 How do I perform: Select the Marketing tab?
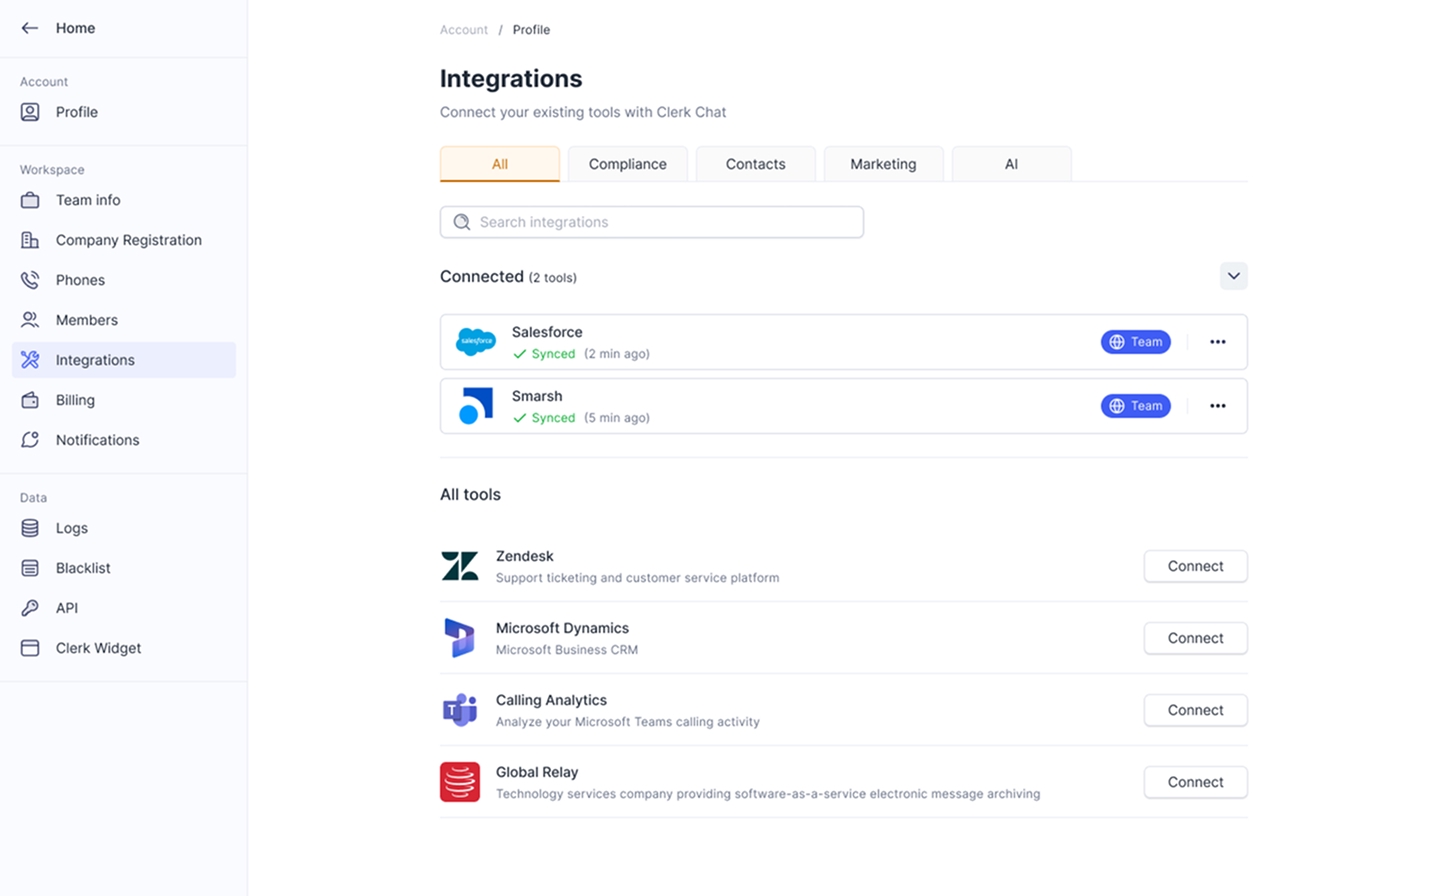click(883, 164)
